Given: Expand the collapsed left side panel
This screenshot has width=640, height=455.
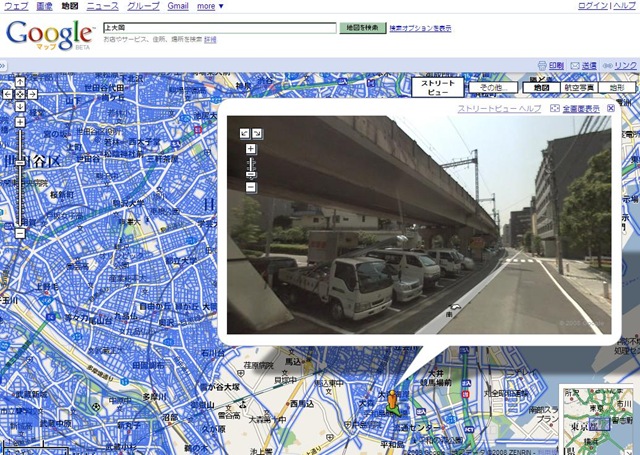Looking at the screenshot, I should 3,65.
